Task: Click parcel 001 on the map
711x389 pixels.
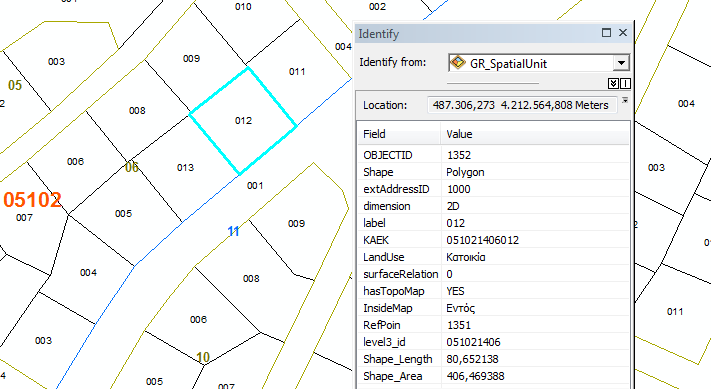Action: [255, 185]
